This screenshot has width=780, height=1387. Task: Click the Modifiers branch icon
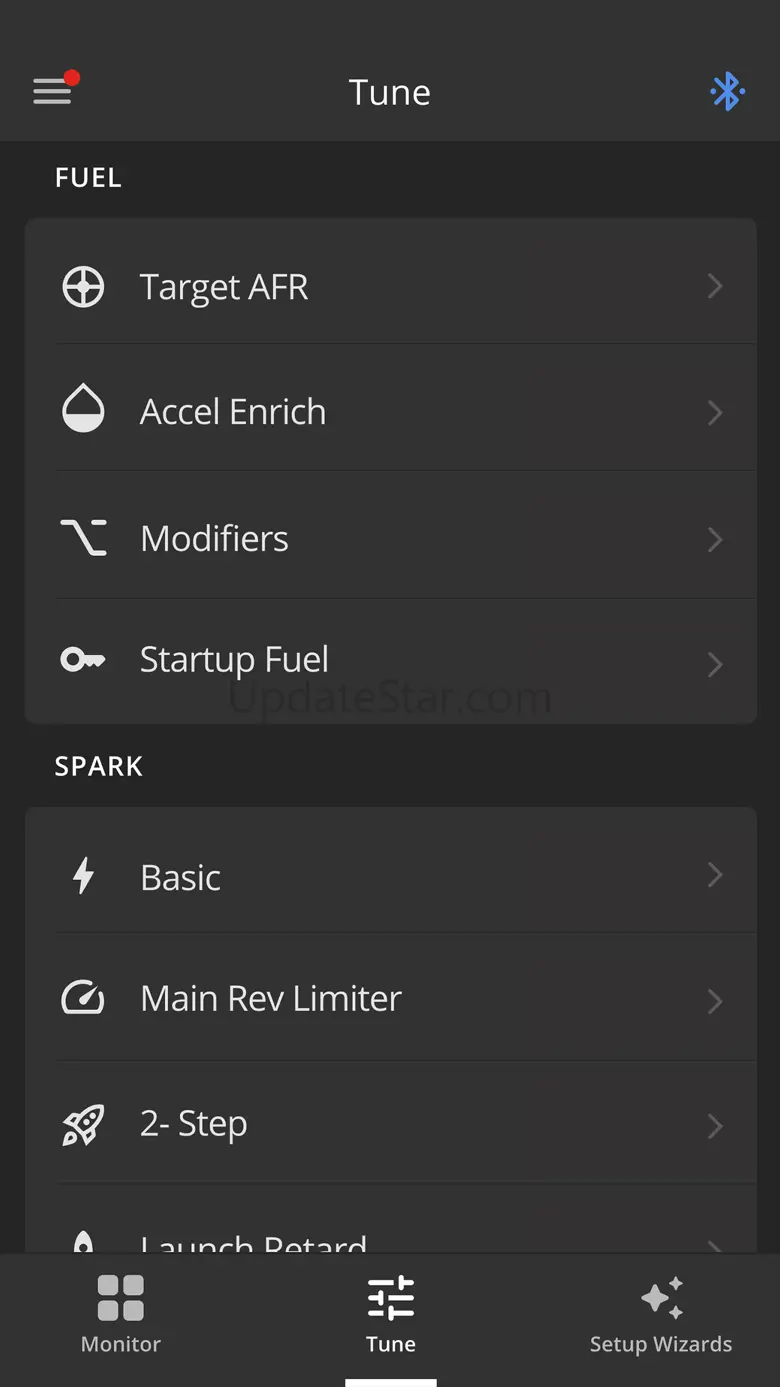(83, 538)
